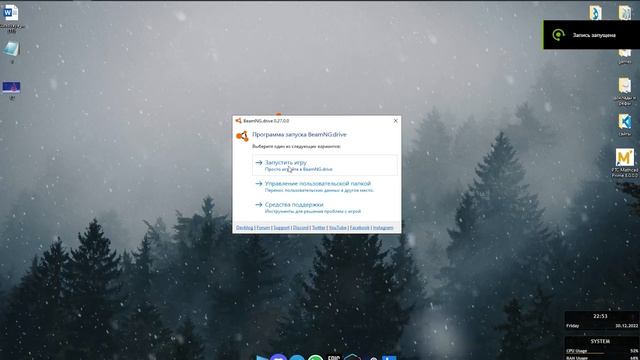Open the Forum link in launcher
The image size is (640, 360).
click(x=263, y=228)
